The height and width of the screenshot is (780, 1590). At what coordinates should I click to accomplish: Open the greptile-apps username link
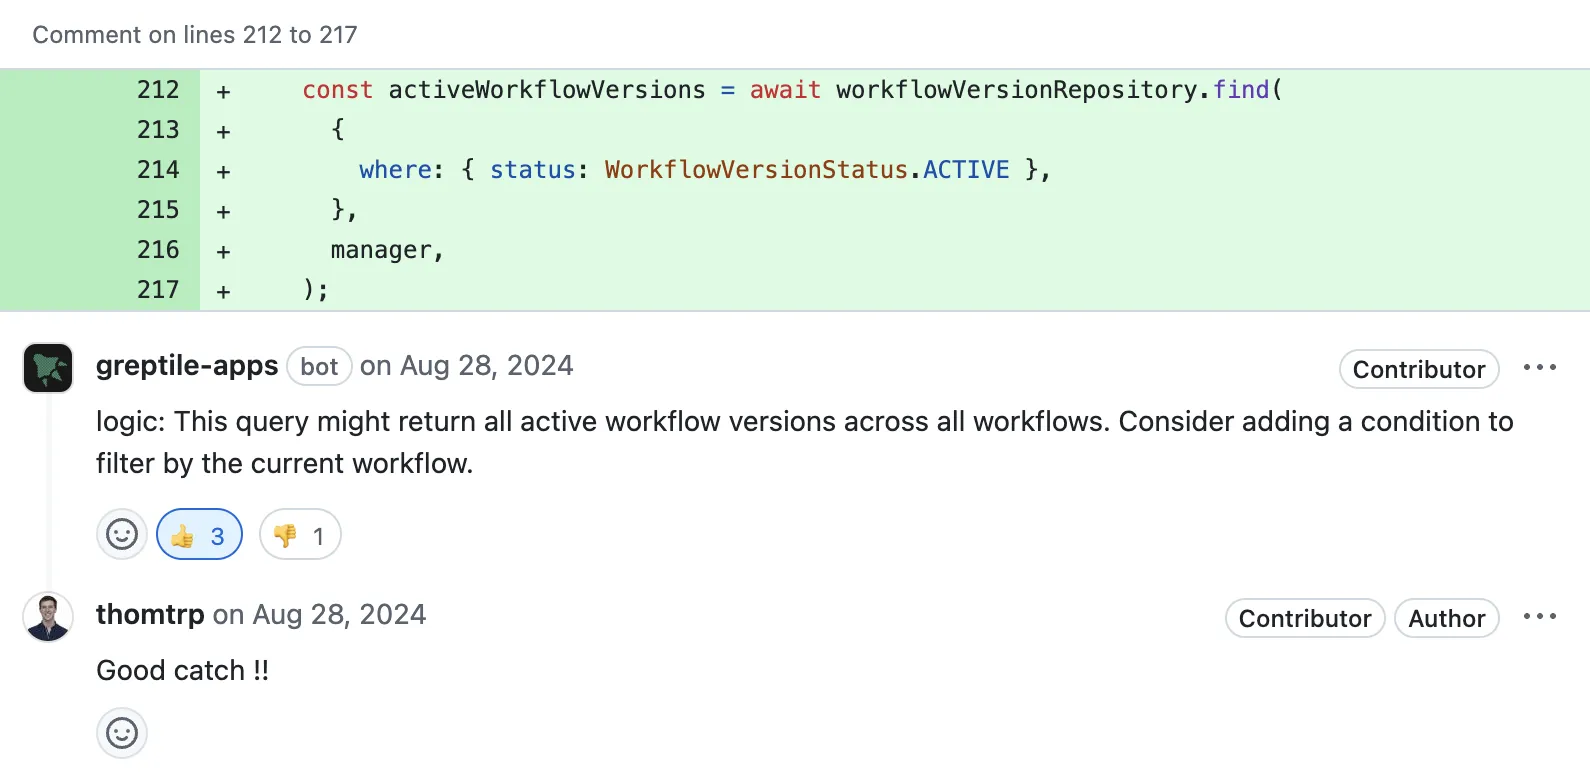[187, 366]
